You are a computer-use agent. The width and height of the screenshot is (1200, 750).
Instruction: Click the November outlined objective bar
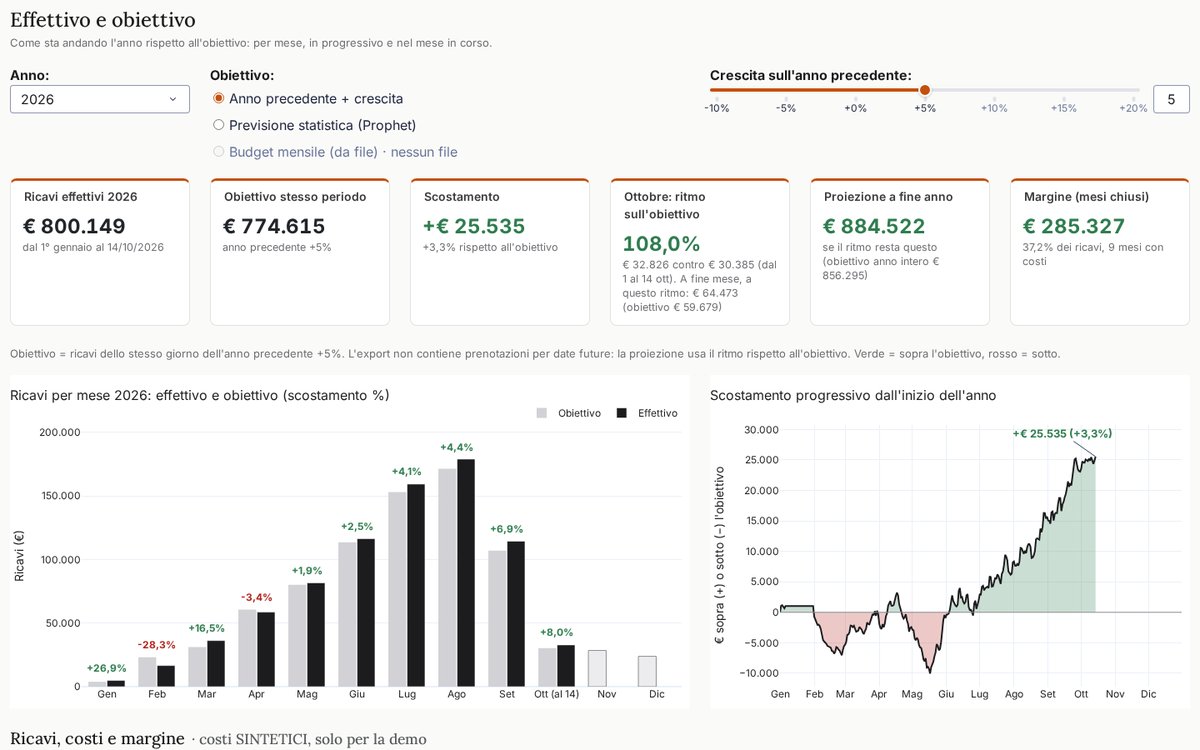(597, 669)
